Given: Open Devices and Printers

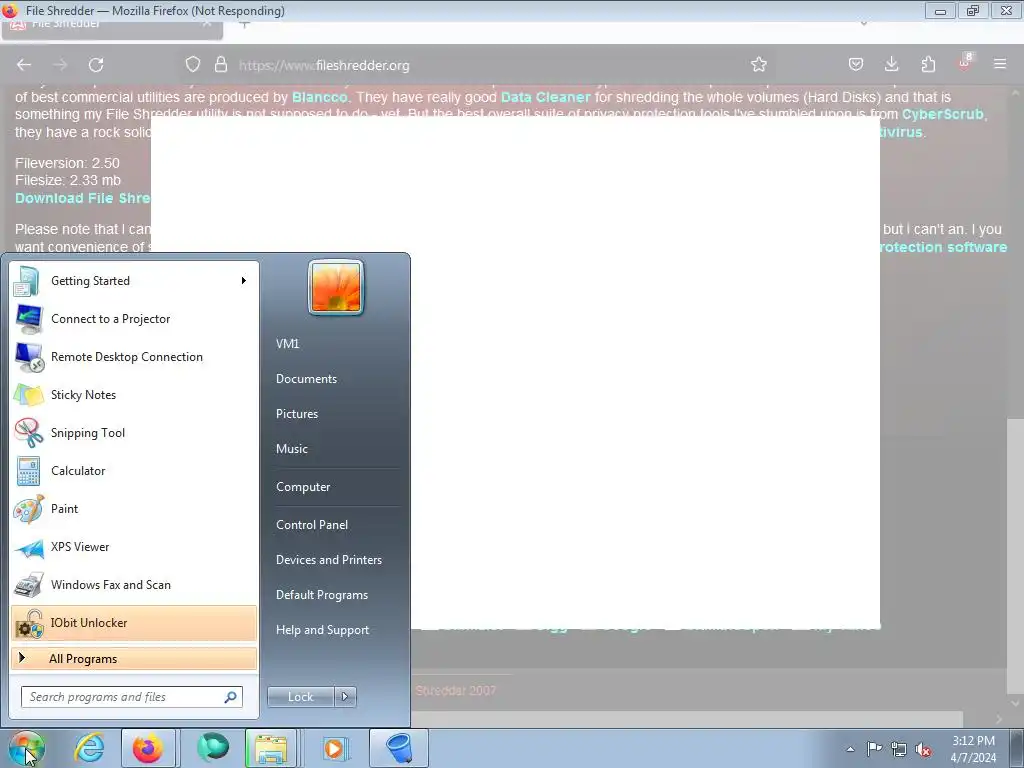Looking at the screenshot, I should pos(328,560).
